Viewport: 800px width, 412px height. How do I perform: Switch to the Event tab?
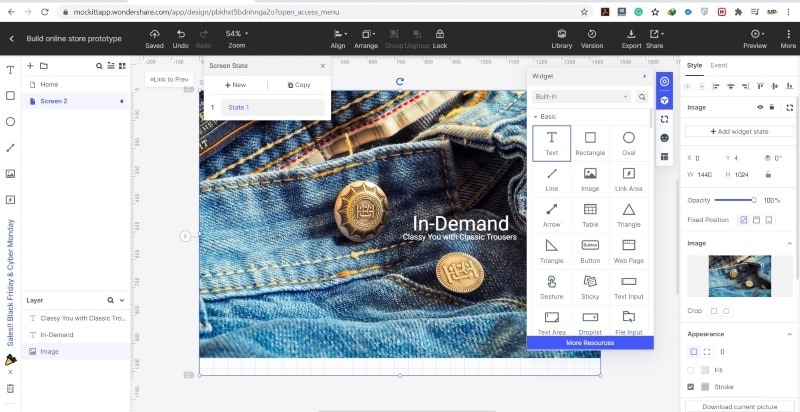pyautogui.click(x=718, y=66)
